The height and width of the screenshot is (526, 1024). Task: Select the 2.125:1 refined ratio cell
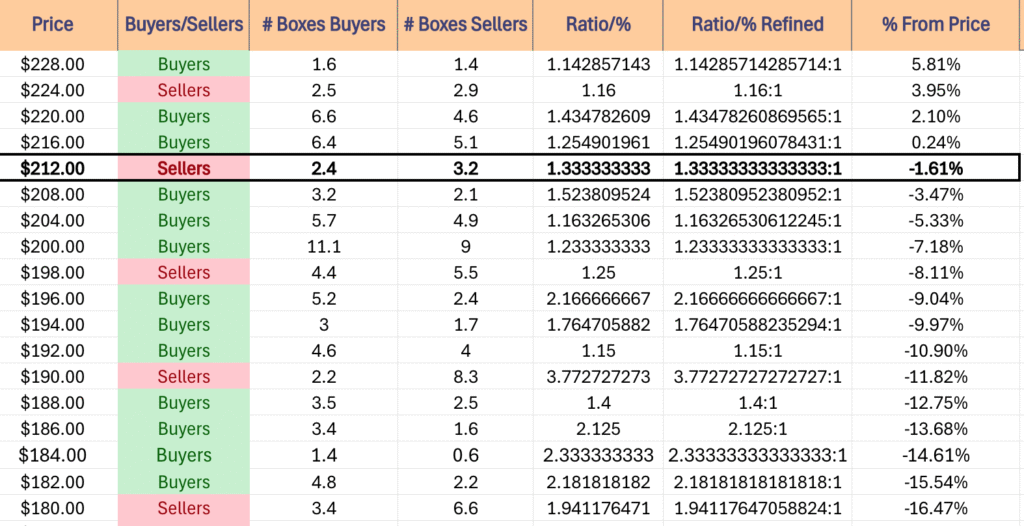tap(757, 429)
